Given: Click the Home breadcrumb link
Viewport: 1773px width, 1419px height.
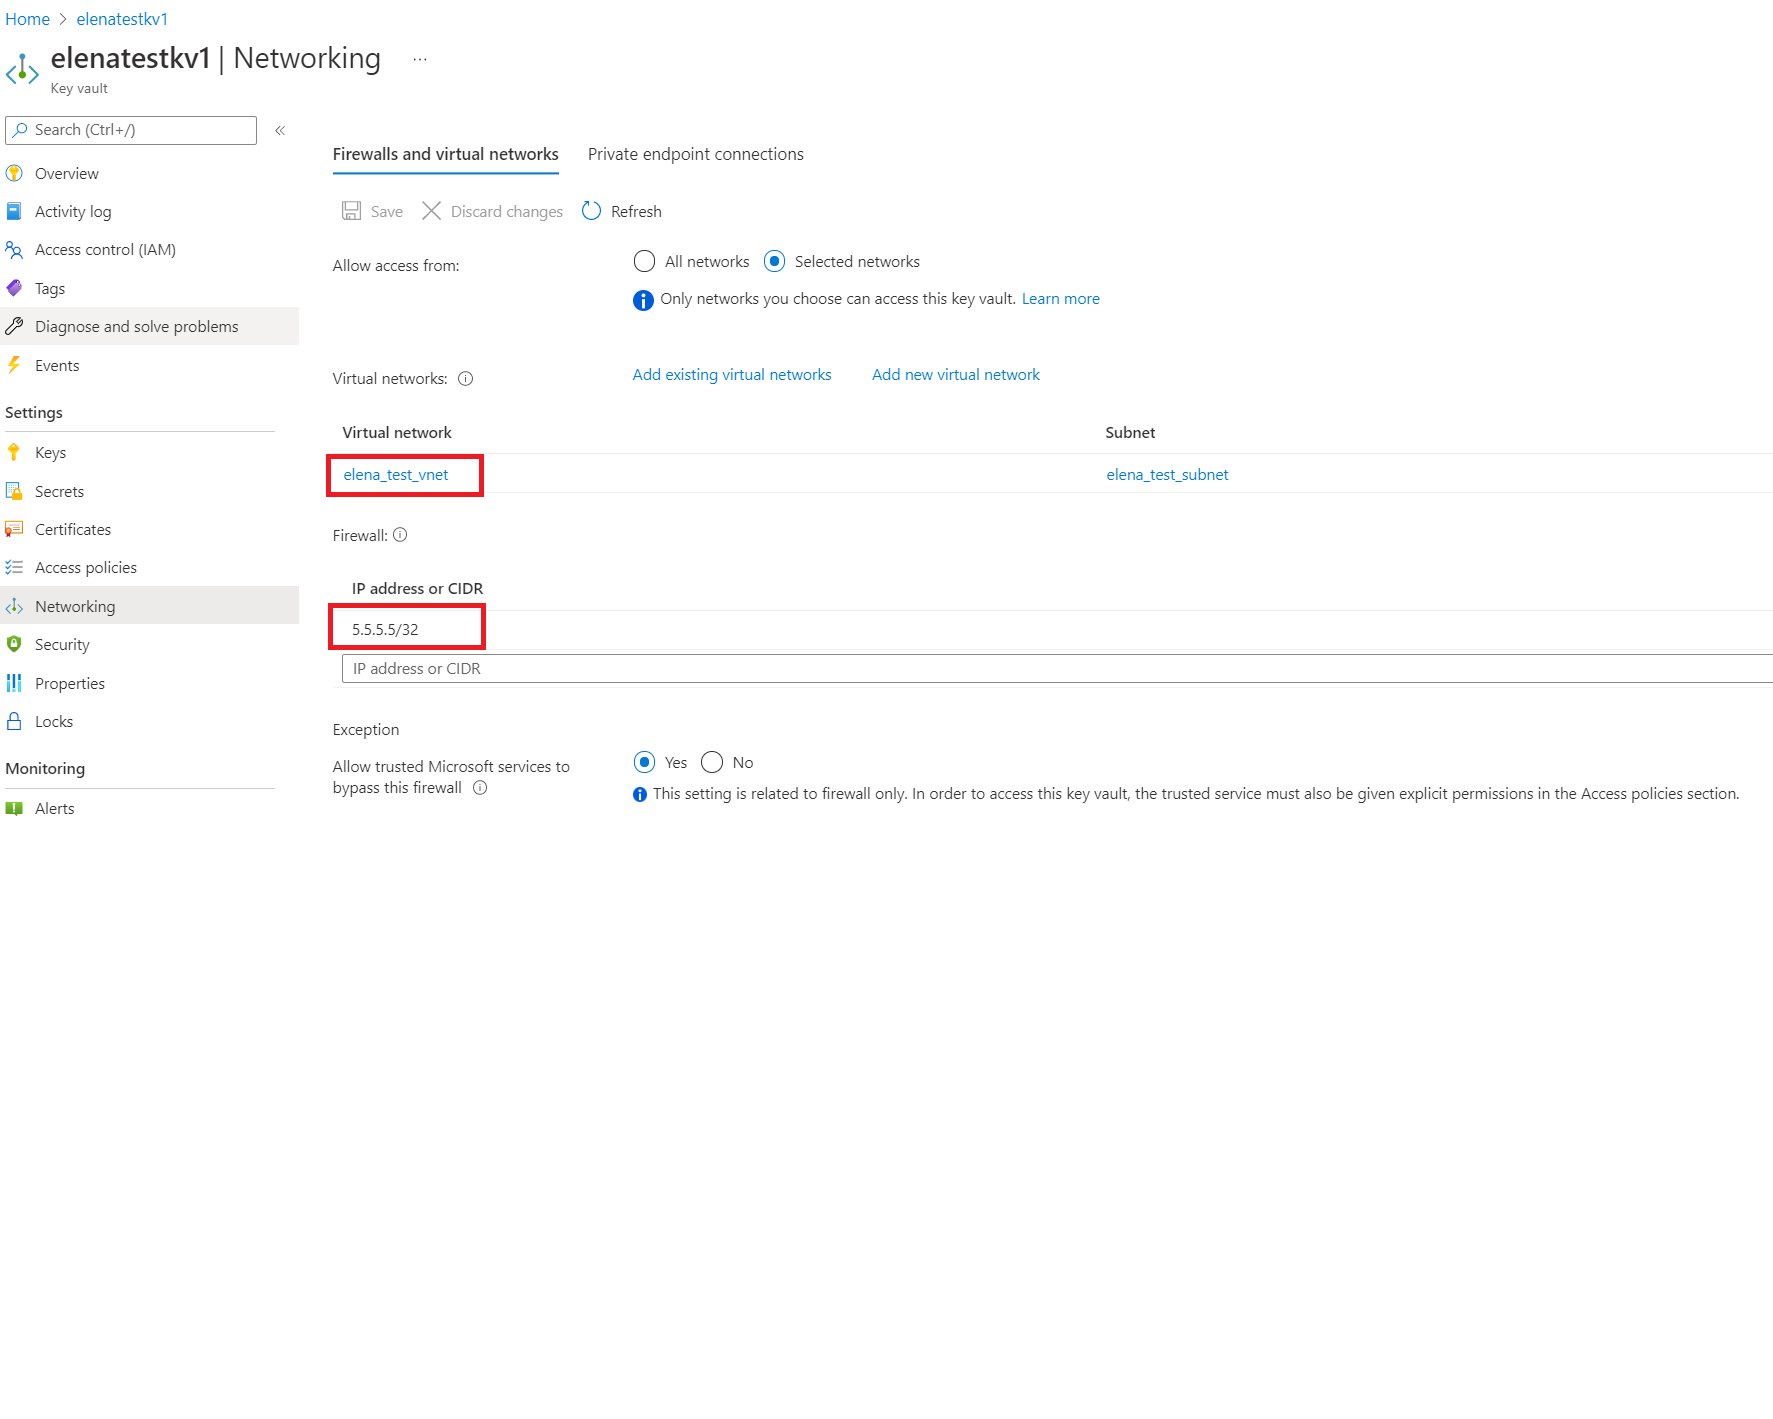Looking at the screenshot, I should click(x=27, y=19).
